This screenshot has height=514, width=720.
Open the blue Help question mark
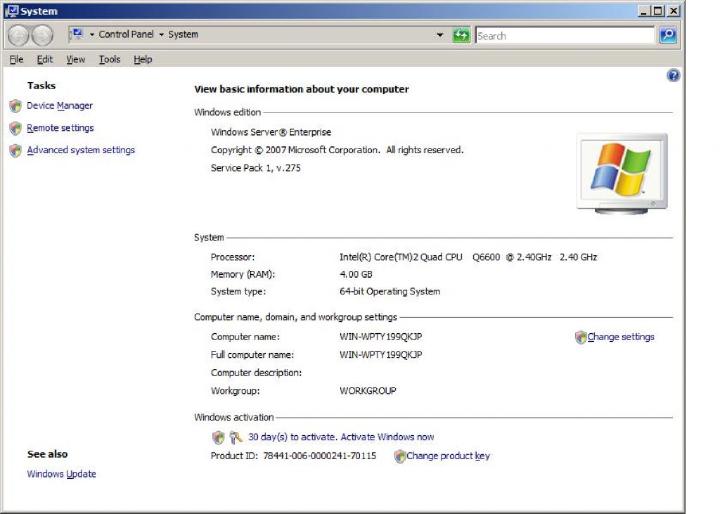[673, 75]
